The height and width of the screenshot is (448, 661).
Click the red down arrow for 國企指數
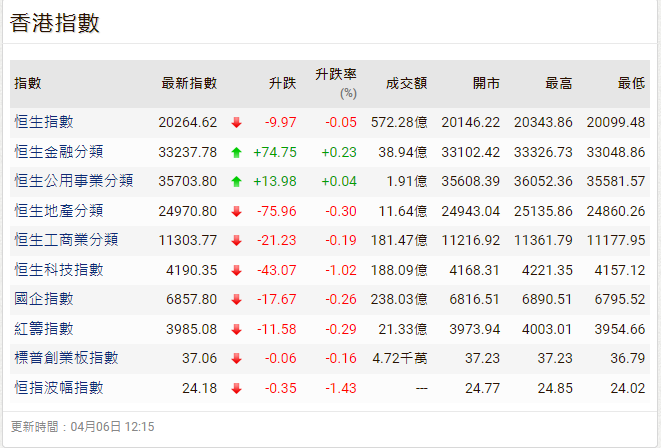(x=236, y=299)
